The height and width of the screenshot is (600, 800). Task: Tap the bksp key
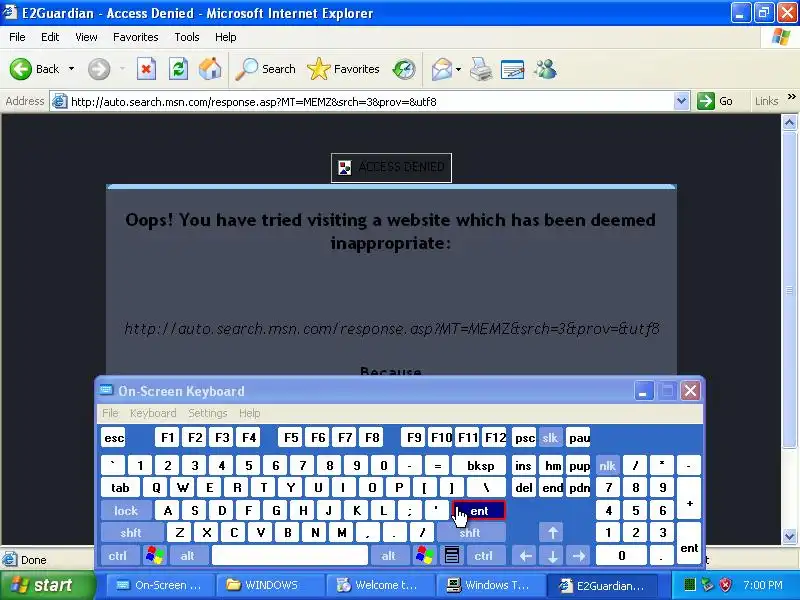point(480,465)
